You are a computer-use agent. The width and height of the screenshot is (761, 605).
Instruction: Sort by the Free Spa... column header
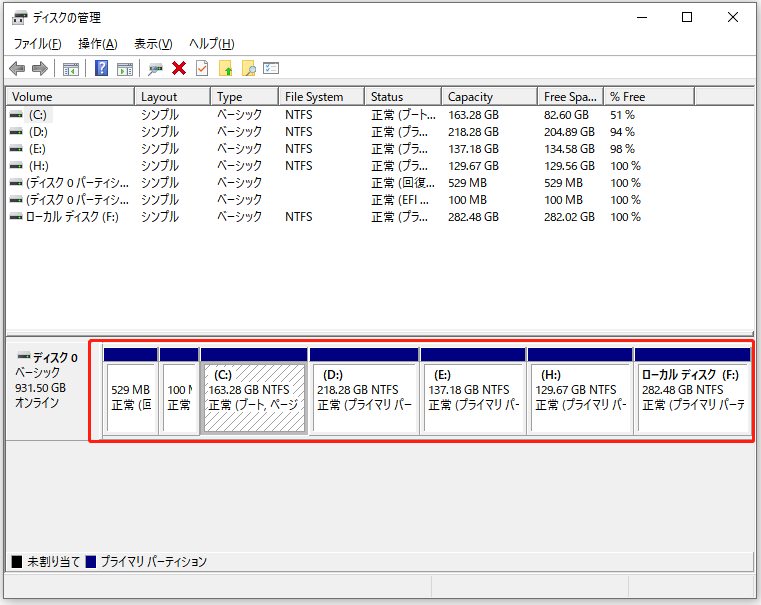[570, 97]
